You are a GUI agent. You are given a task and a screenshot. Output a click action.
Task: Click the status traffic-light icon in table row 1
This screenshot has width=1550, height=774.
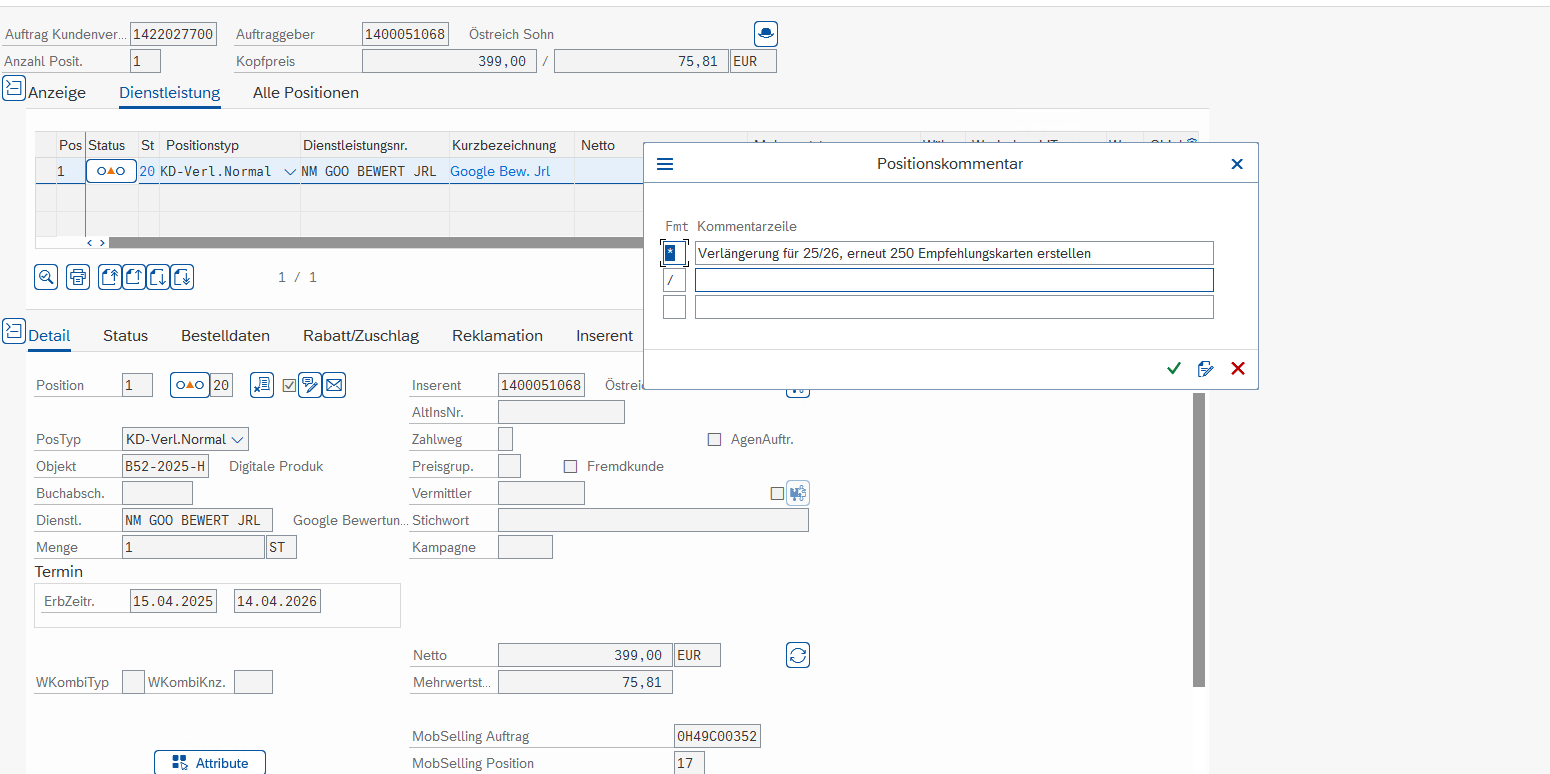(111, 171)
